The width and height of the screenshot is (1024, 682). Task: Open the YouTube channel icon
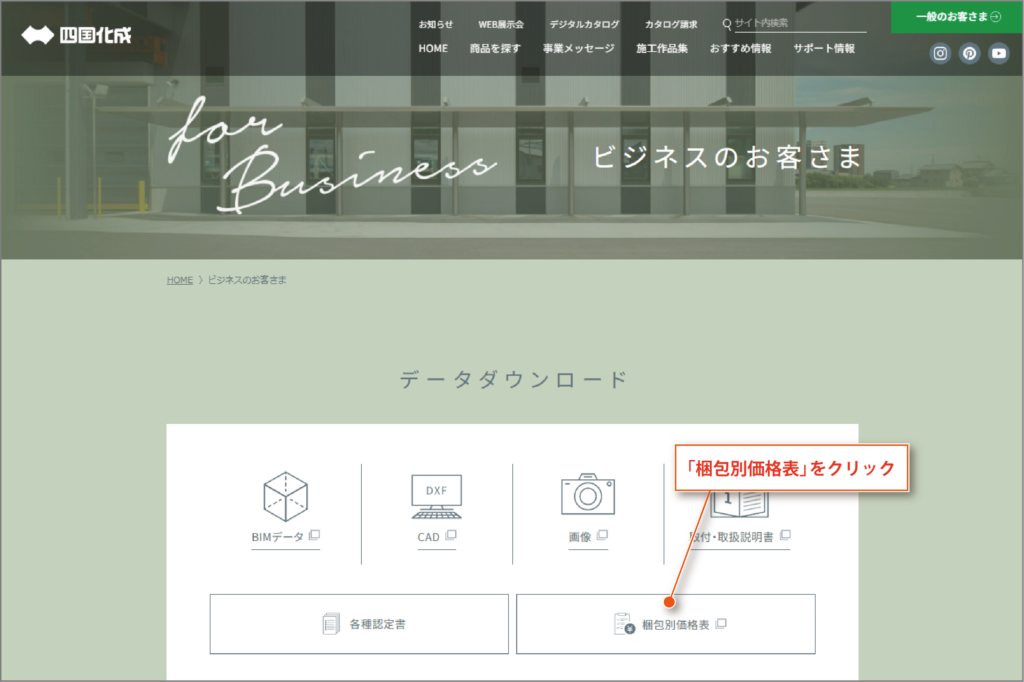(x=999, y=54)
